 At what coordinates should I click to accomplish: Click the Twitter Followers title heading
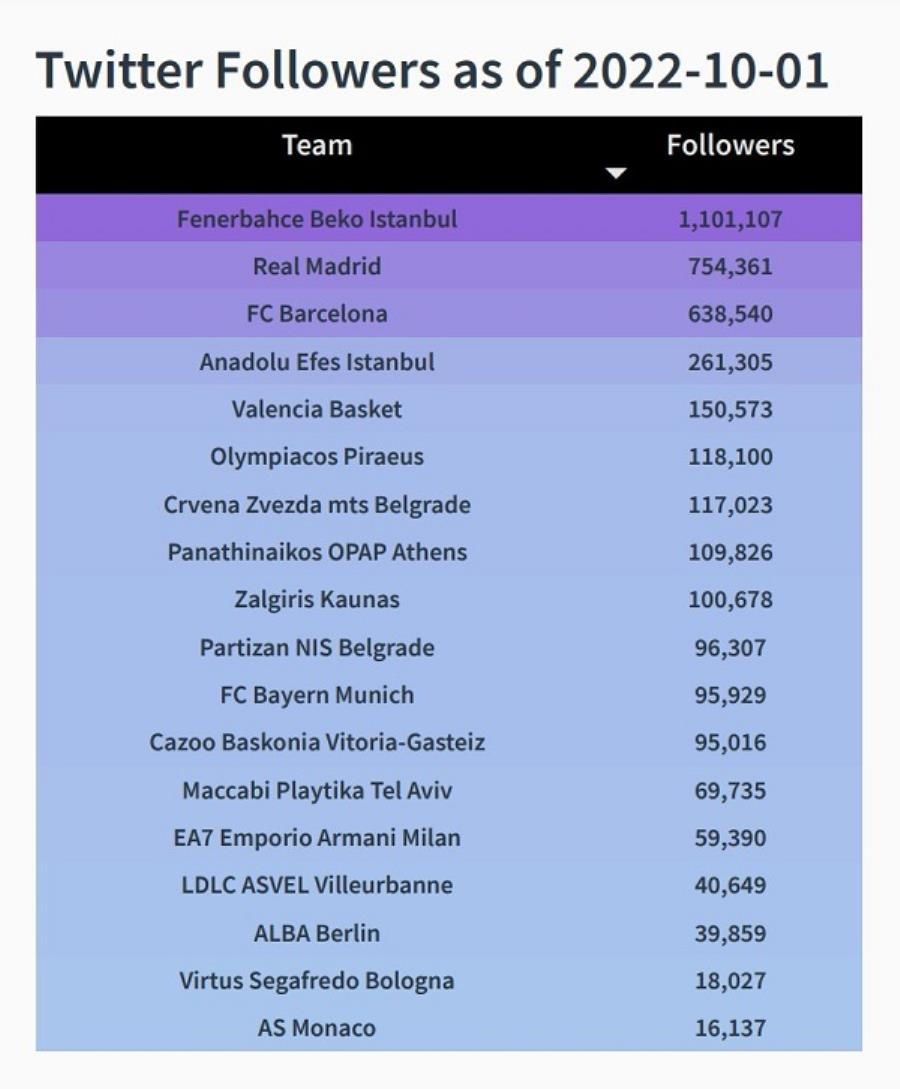tap(432, 70)
